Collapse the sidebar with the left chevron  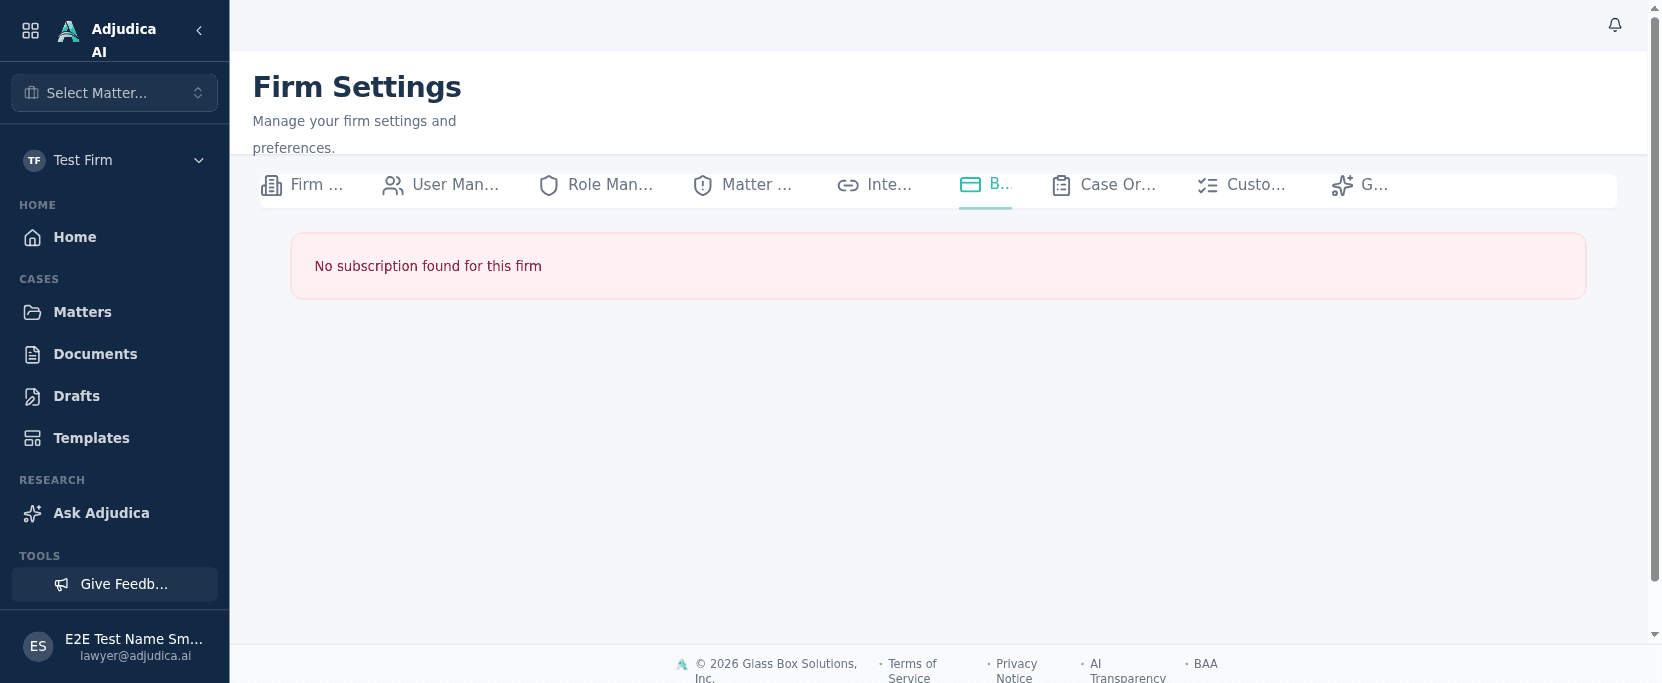click(199, 31)
